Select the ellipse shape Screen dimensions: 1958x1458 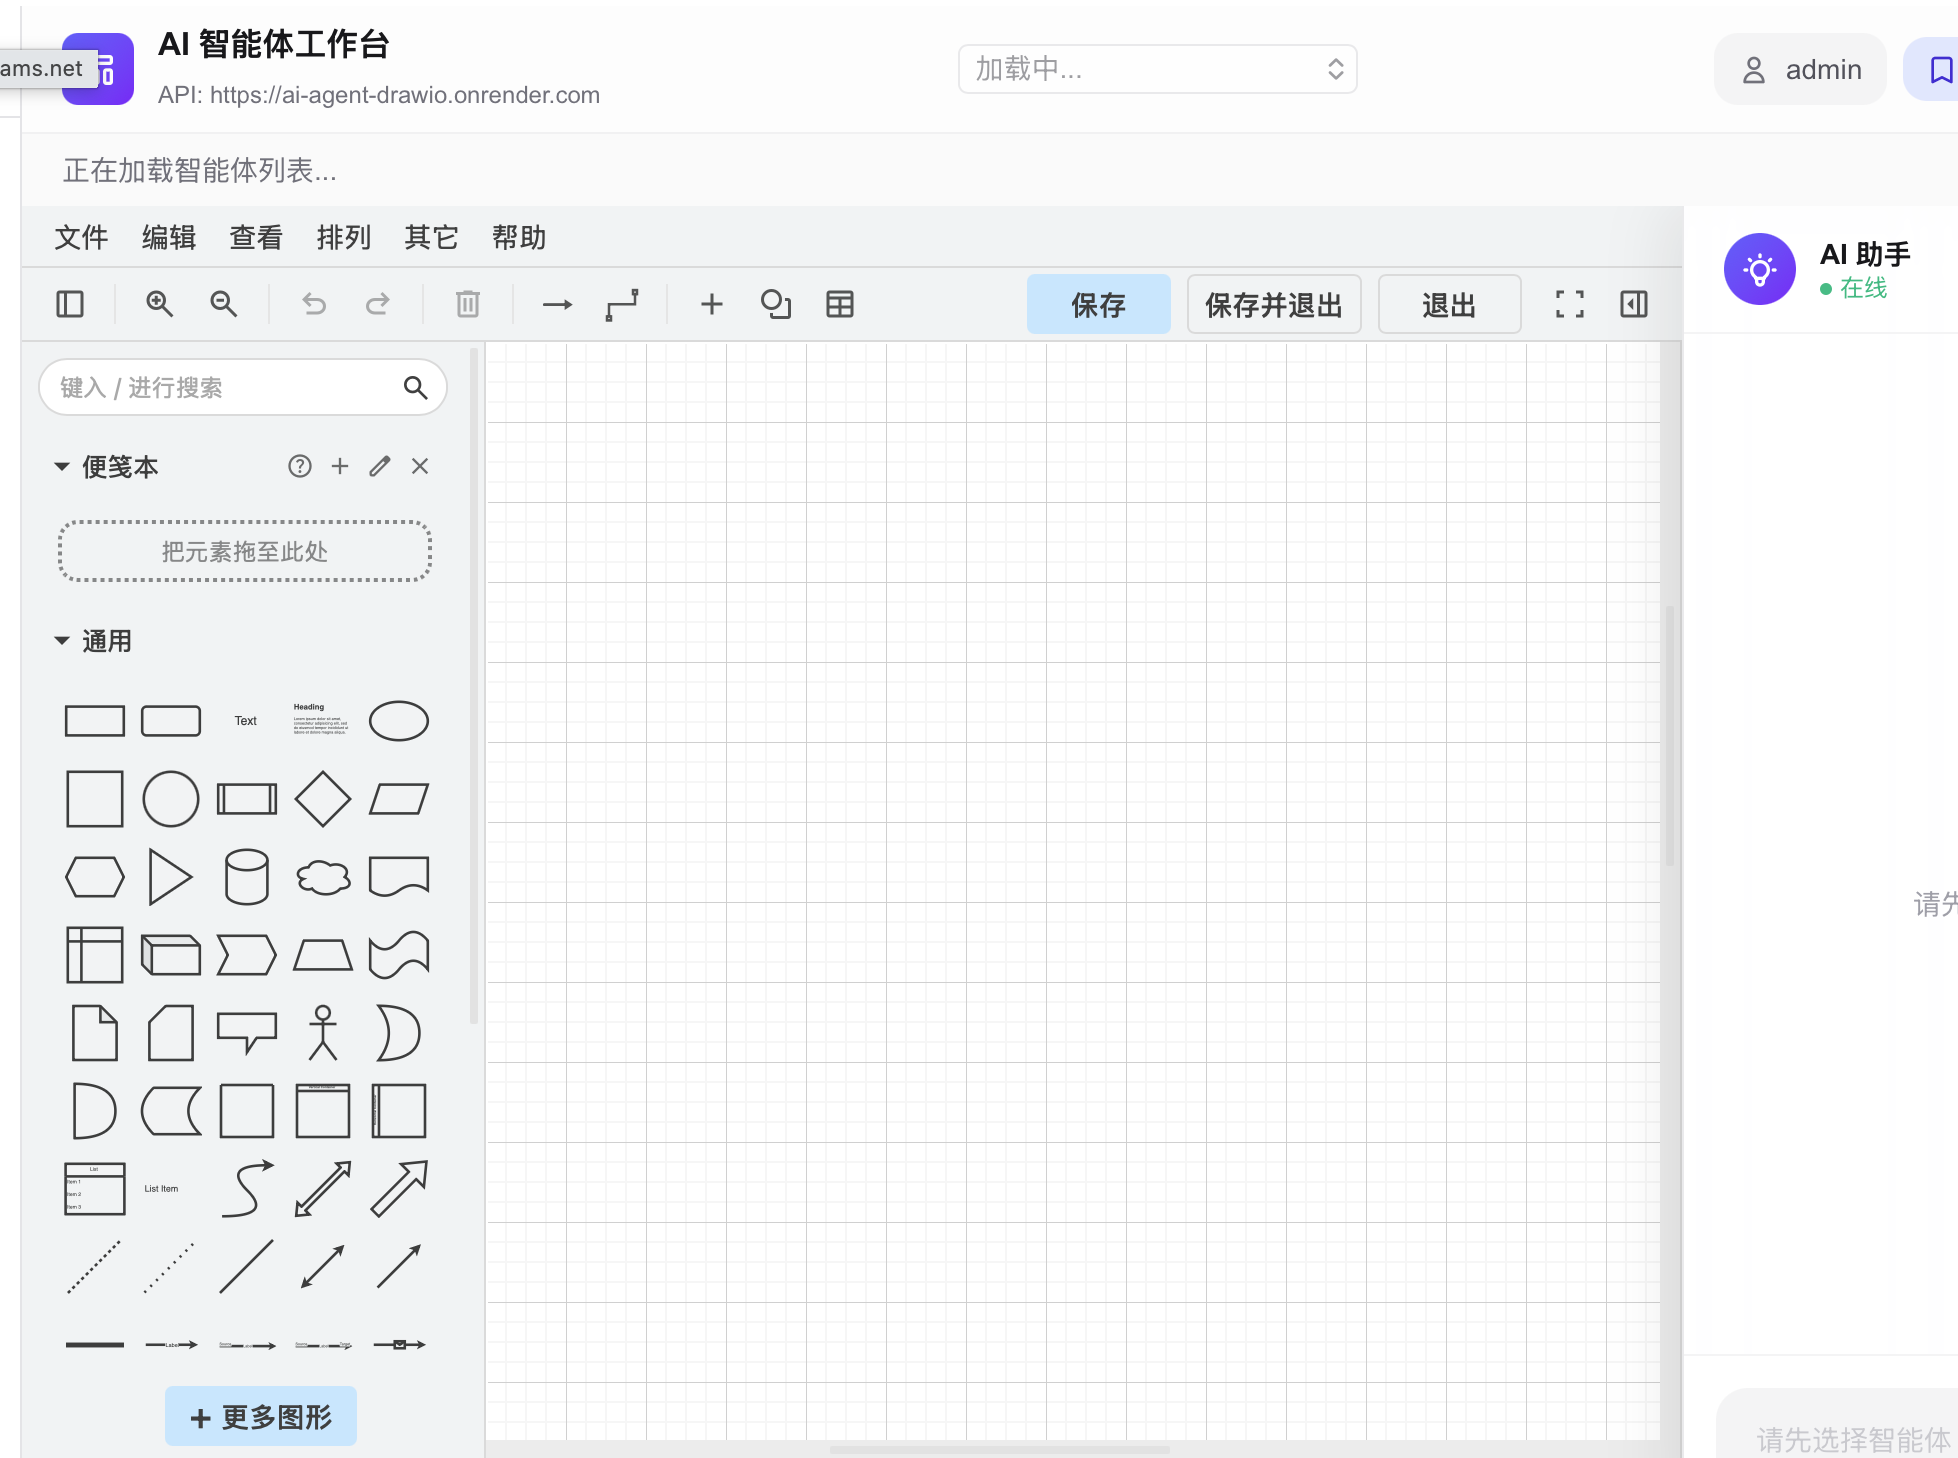tap(399, 721)
